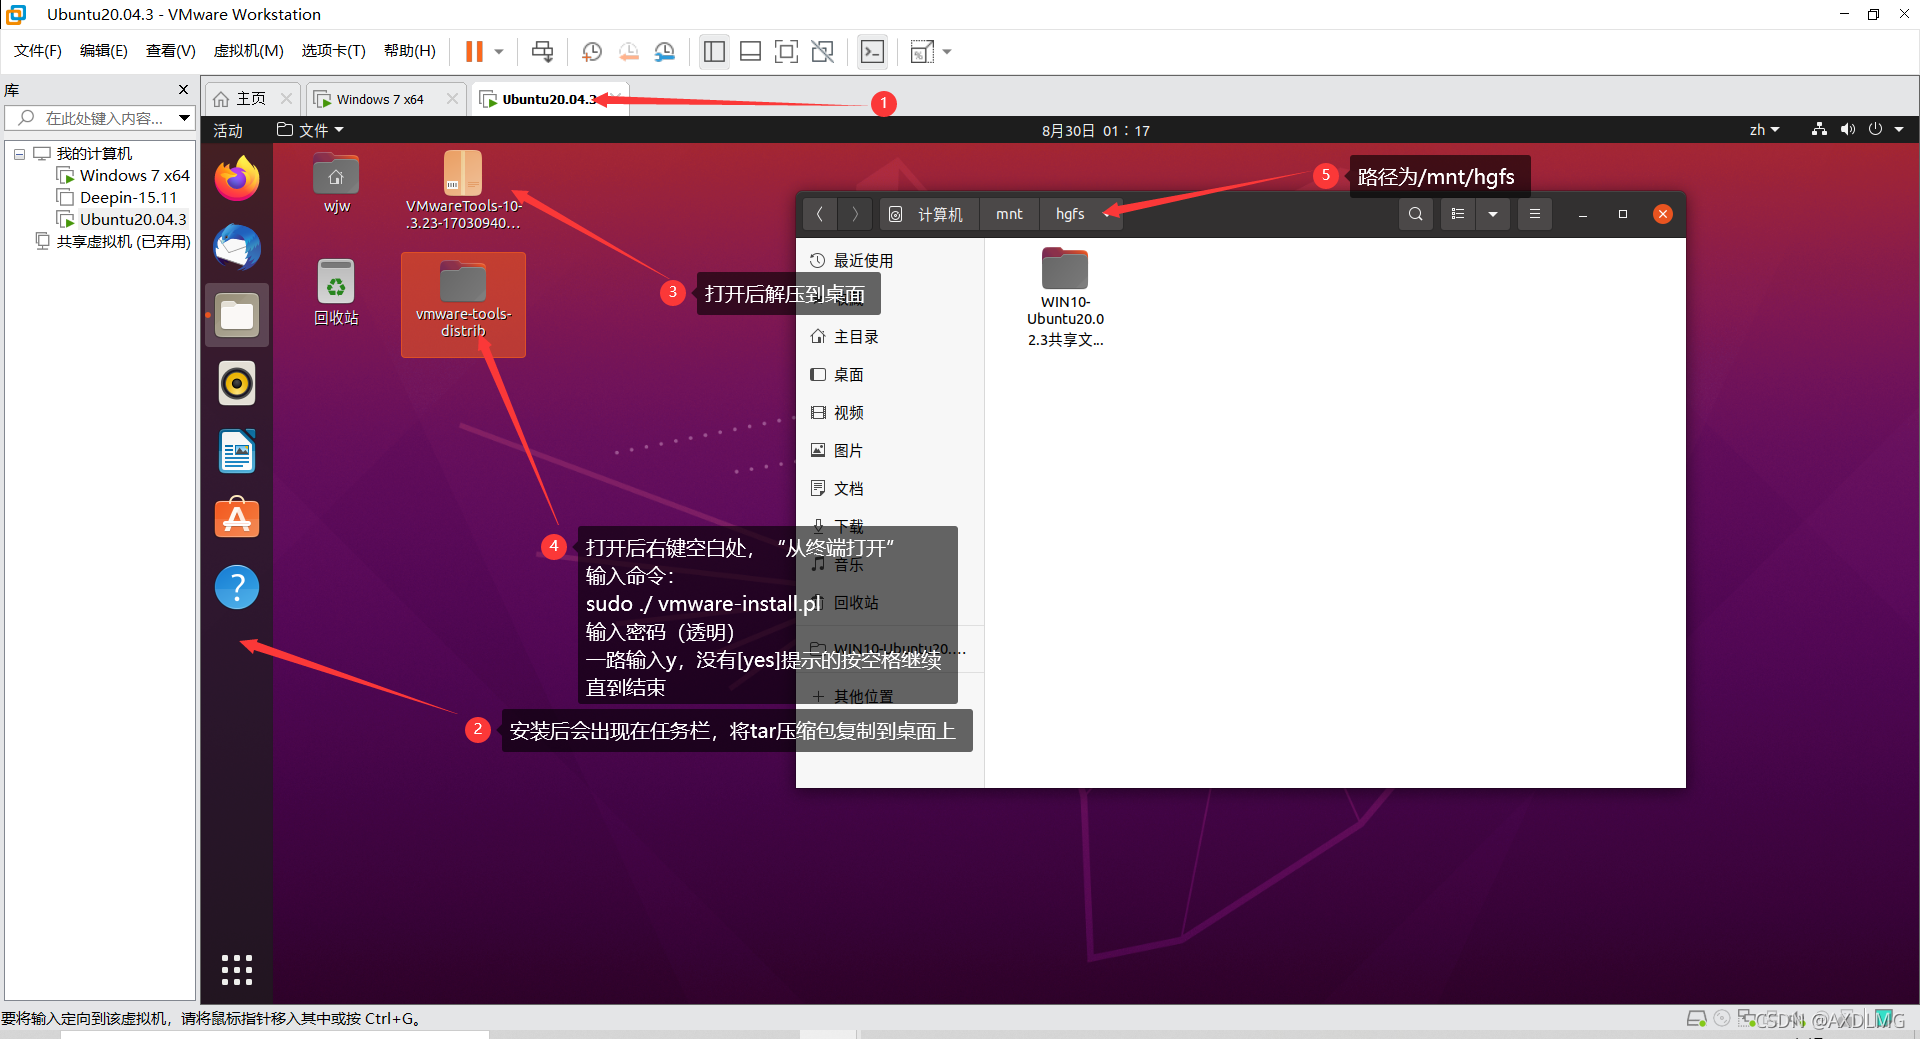Open the power system menu icon

point(1875,130)
